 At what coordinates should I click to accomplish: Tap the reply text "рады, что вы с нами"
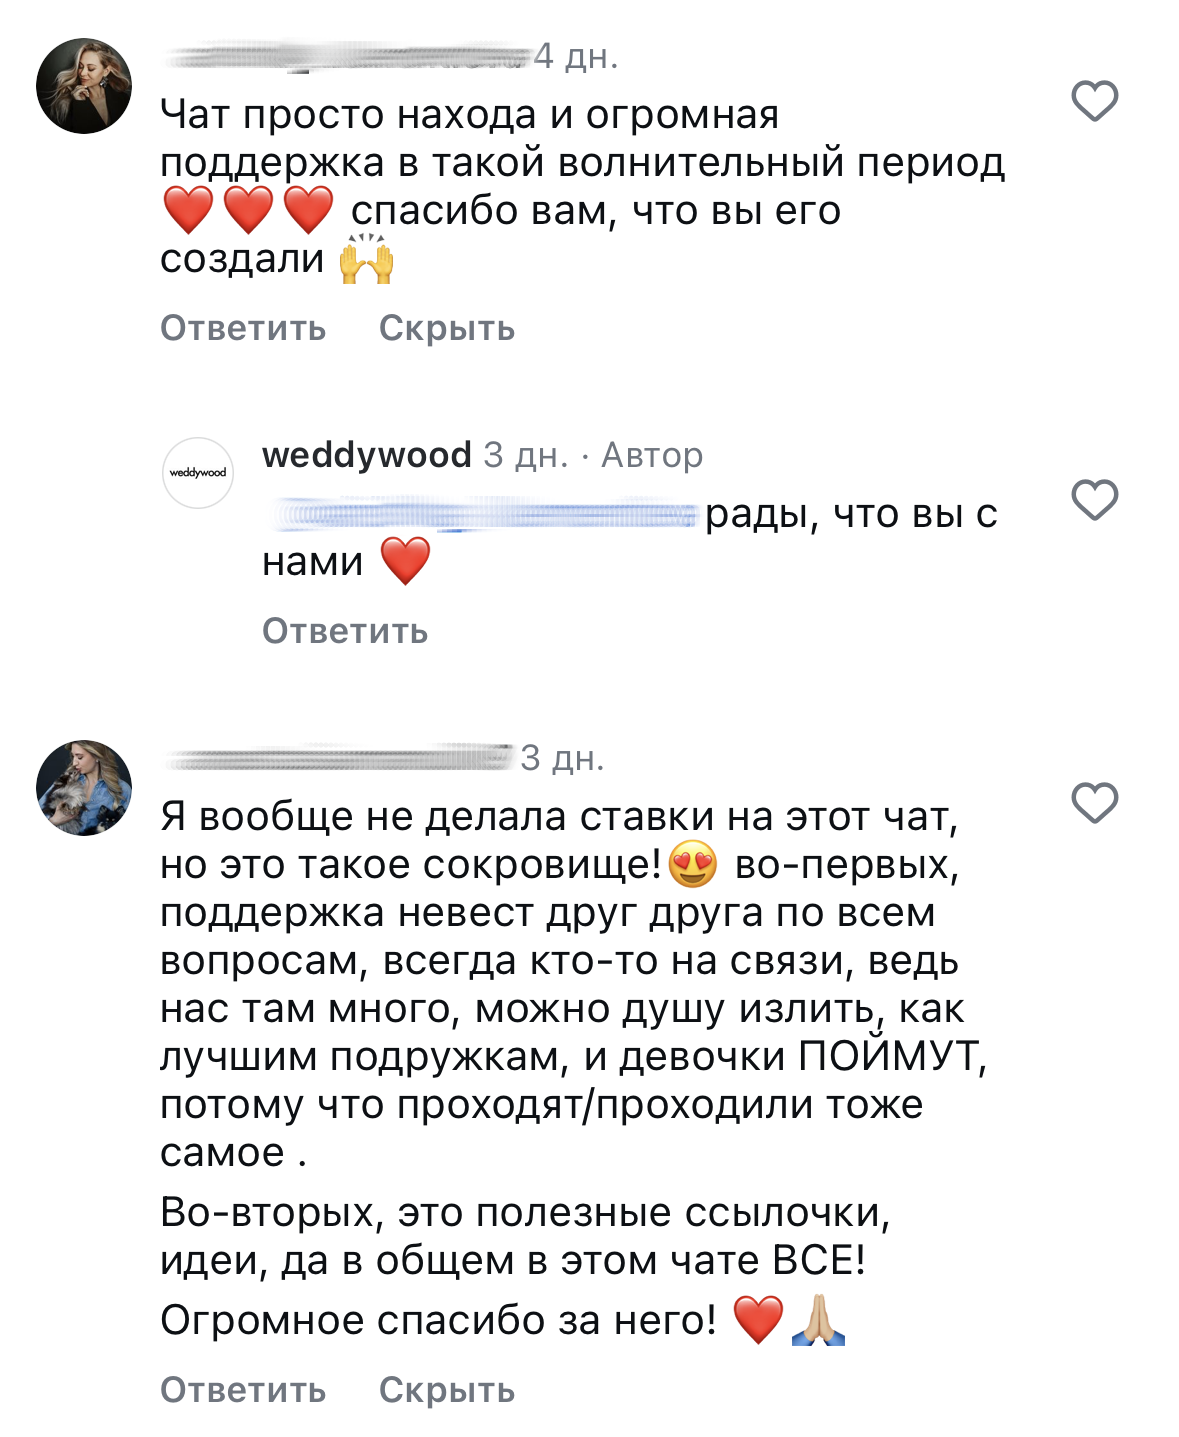pos(850,515)
